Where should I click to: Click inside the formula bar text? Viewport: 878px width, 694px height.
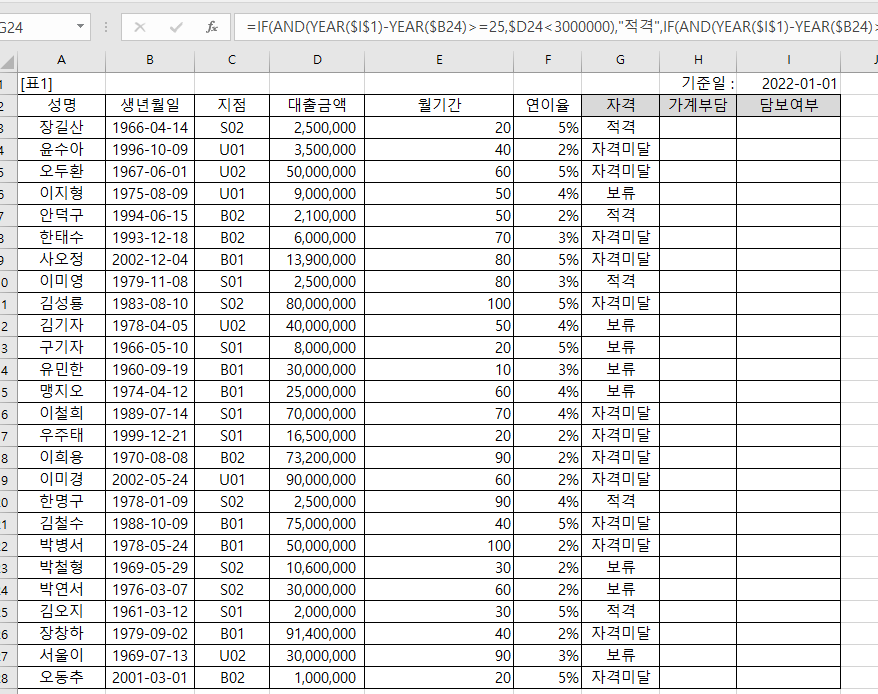tap(550, 27)
